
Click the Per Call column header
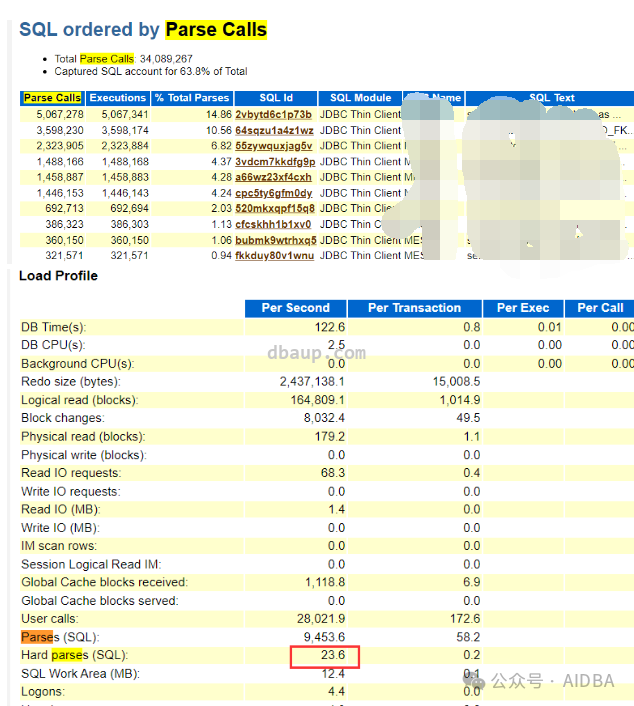pos(600,308)
